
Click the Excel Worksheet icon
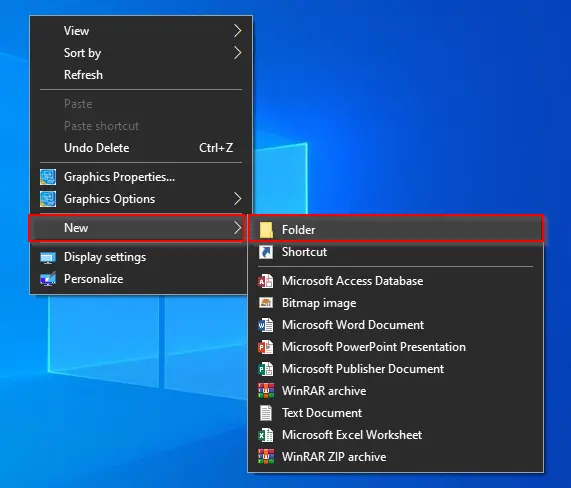pyautogui.click(x=266, y=435)
